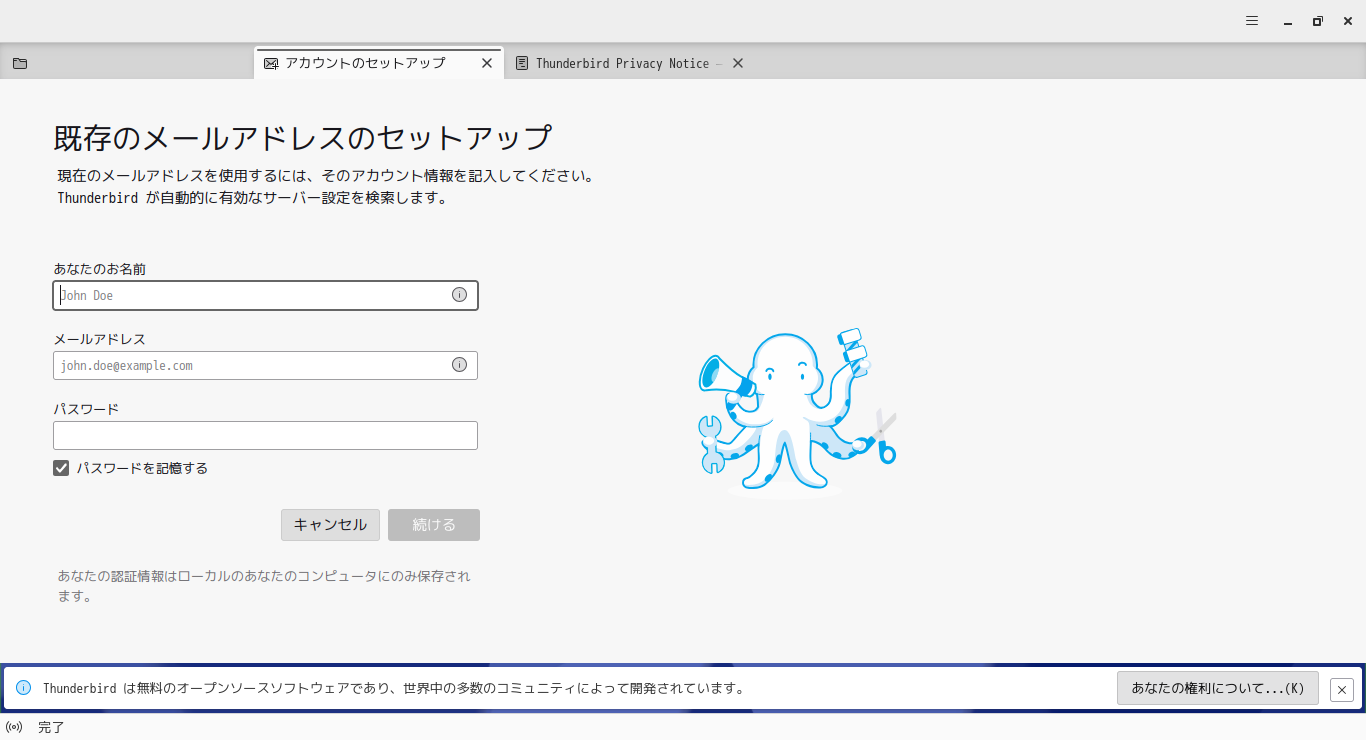
Task: Minimize the Thunderbird window
Action: pyautogui.click(x=1288, y=21)
